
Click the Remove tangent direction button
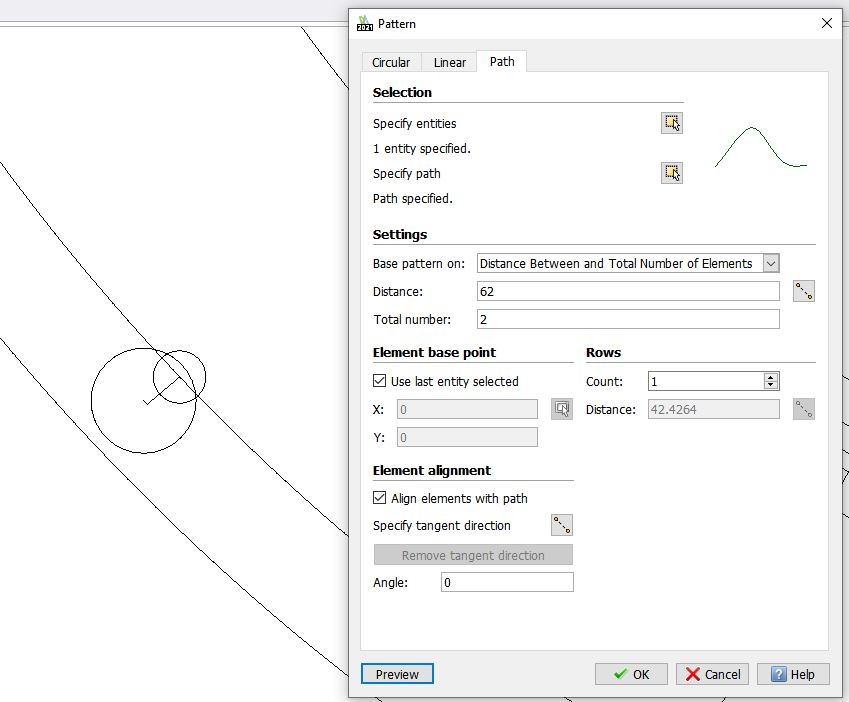pyautogui.click(x=473, y=555)
